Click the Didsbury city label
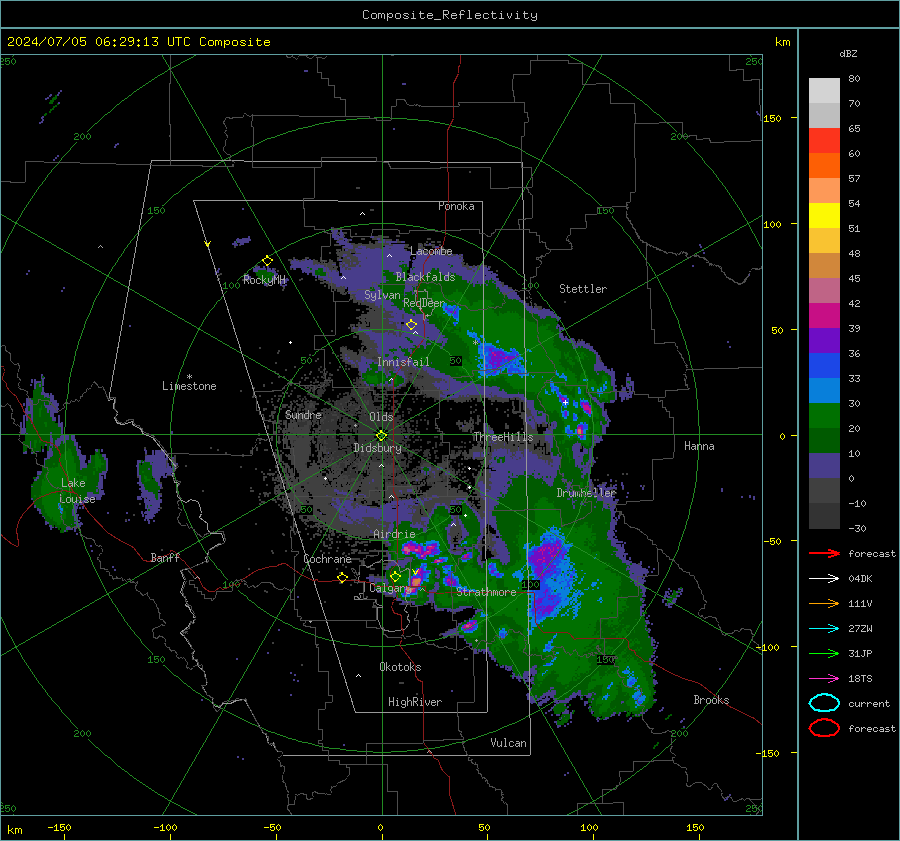900x841 pixels. 377,448
